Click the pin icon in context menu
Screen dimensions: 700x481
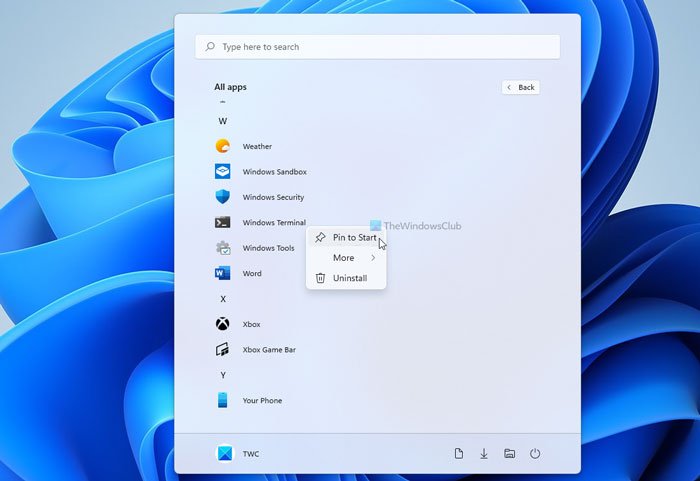pos(320,238)
